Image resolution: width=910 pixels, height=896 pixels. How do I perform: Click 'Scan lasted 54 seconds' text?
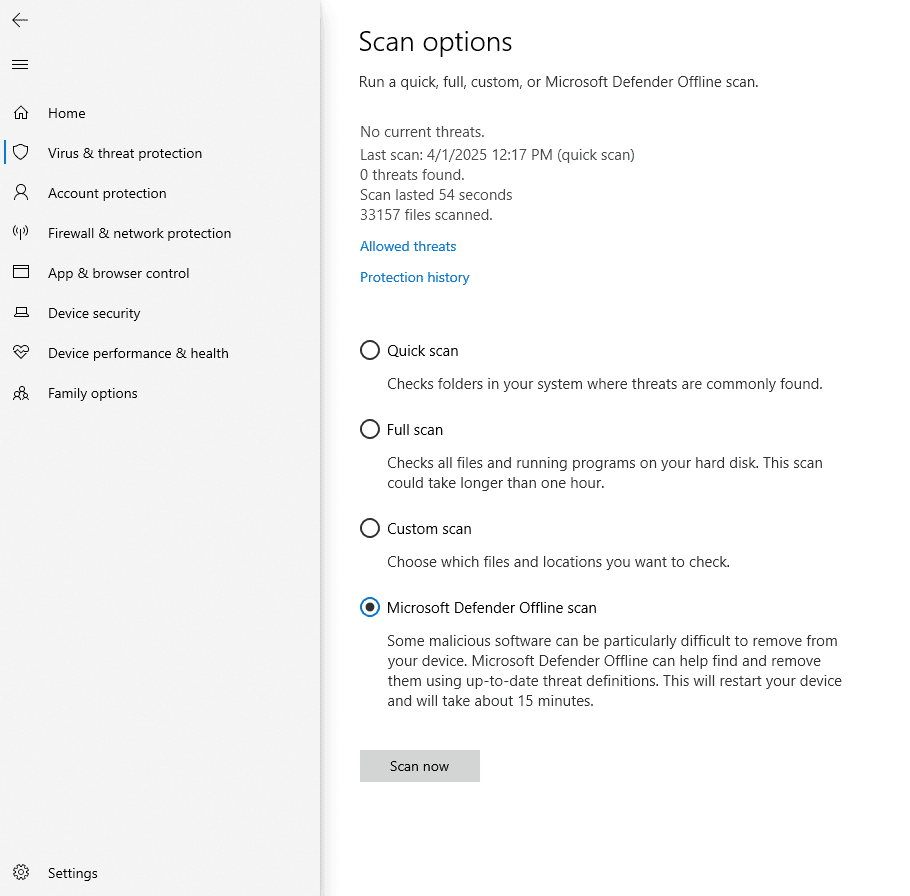tap(436, 195)
